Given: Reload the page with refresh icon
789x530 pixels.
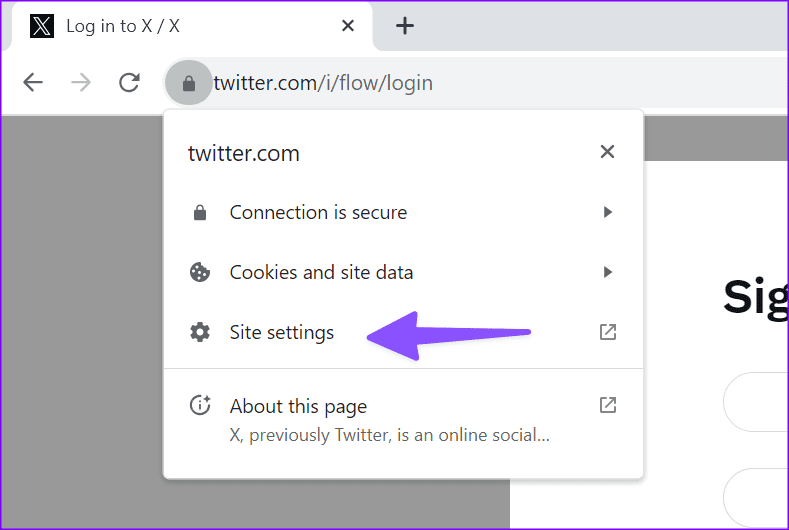Looking at the screenshot, I should click(x=129, y=83).
